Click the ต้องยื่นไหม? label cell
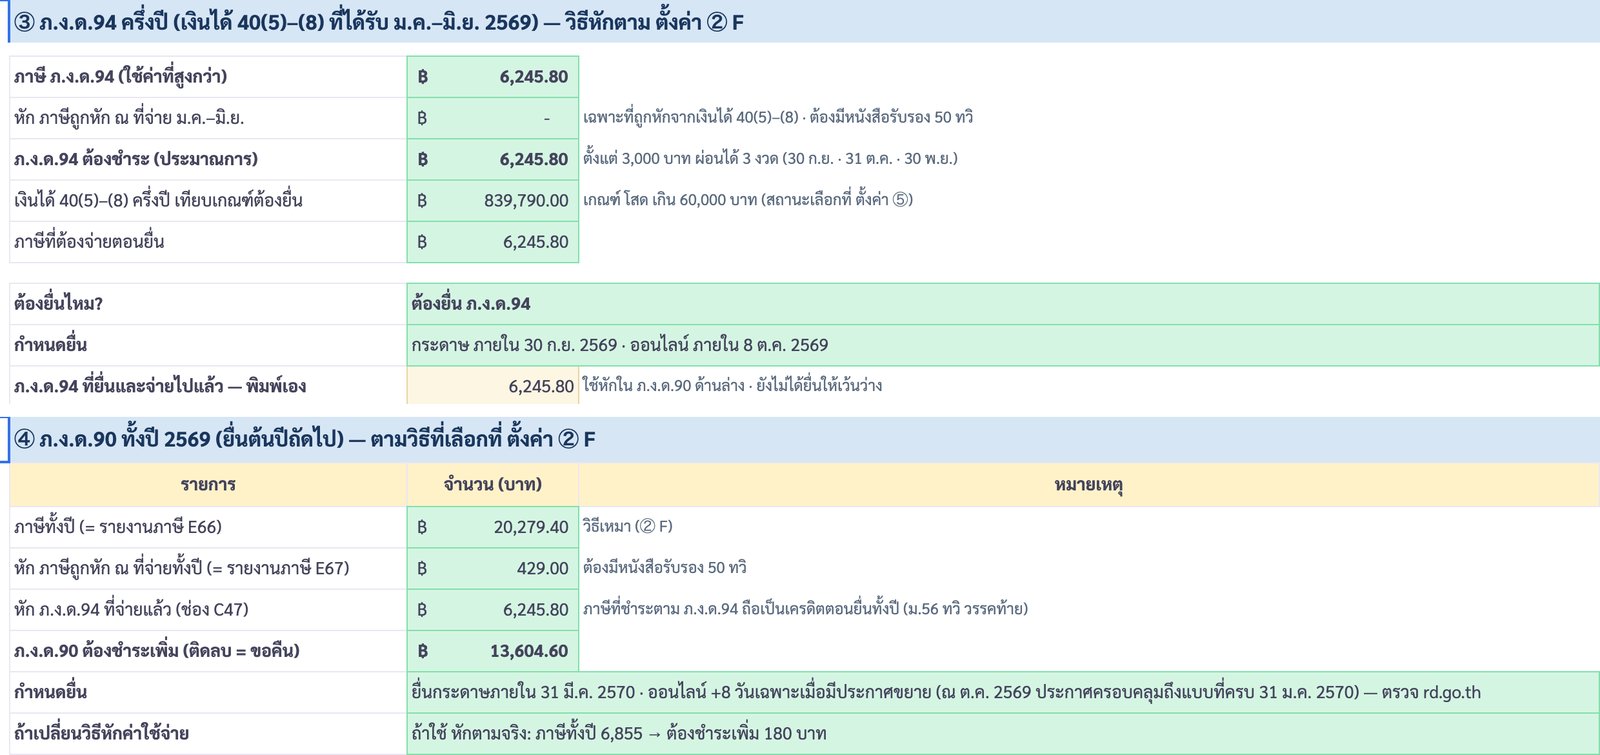The image size is (1600, 755). pyautogui.click(x=208, y=304)
